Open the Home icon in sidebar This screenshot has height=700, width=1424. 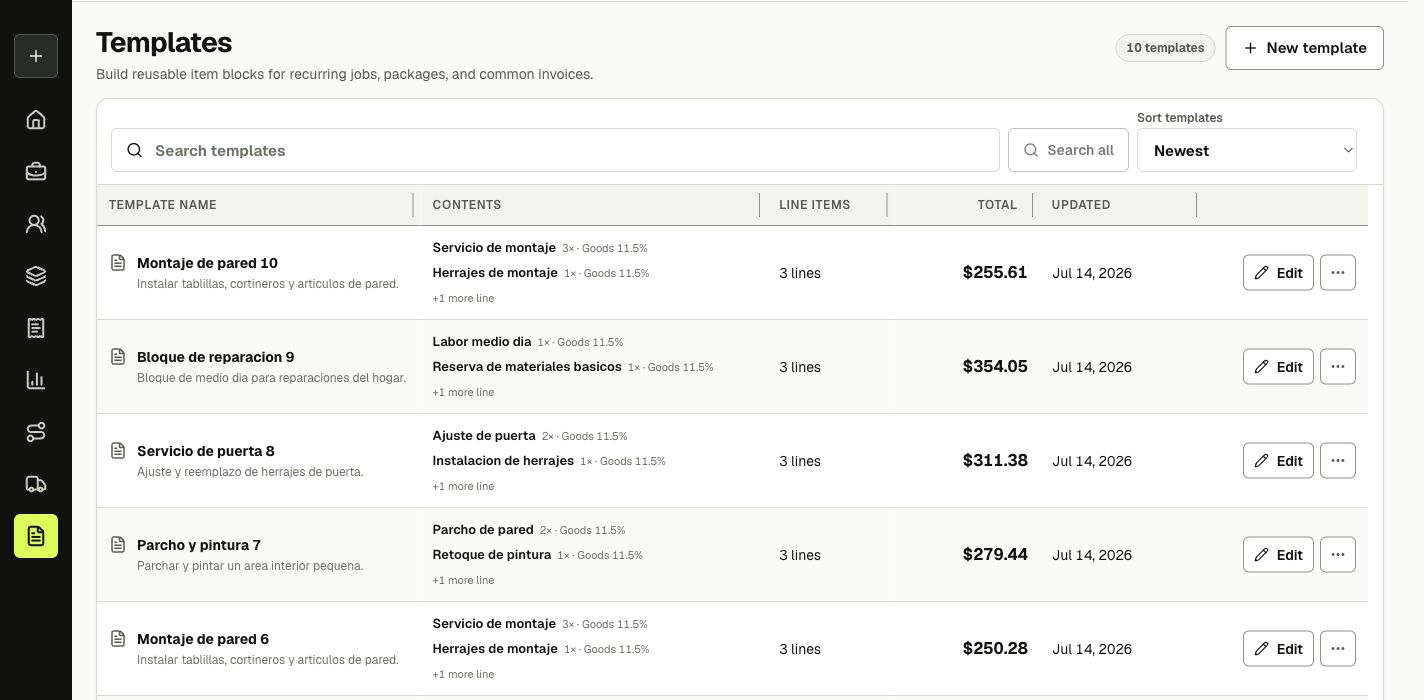(36, 120)
